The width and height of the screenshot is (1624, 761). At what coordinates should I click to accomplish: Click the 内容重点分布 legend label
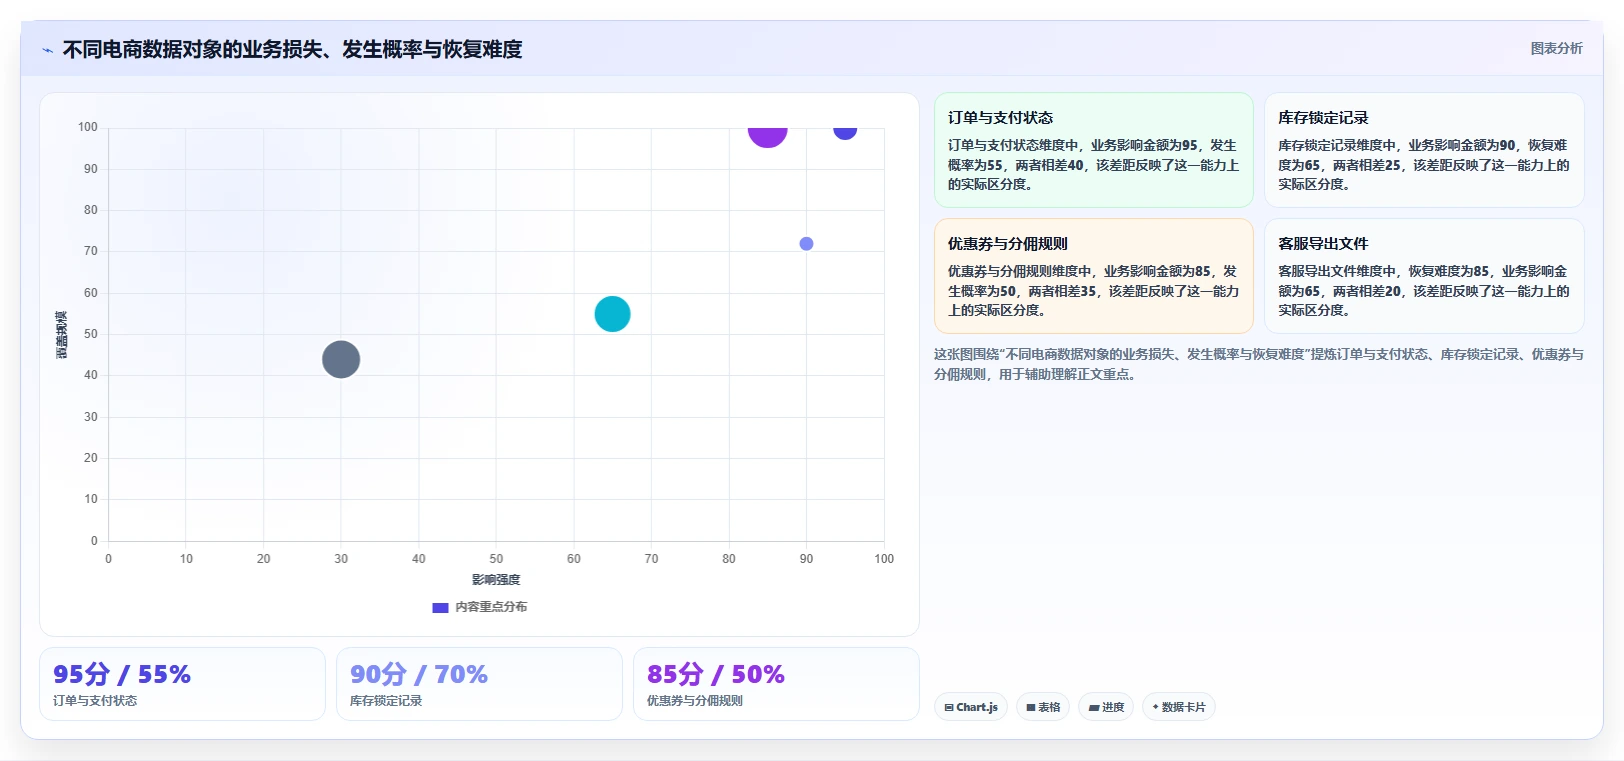click(491, 607)
